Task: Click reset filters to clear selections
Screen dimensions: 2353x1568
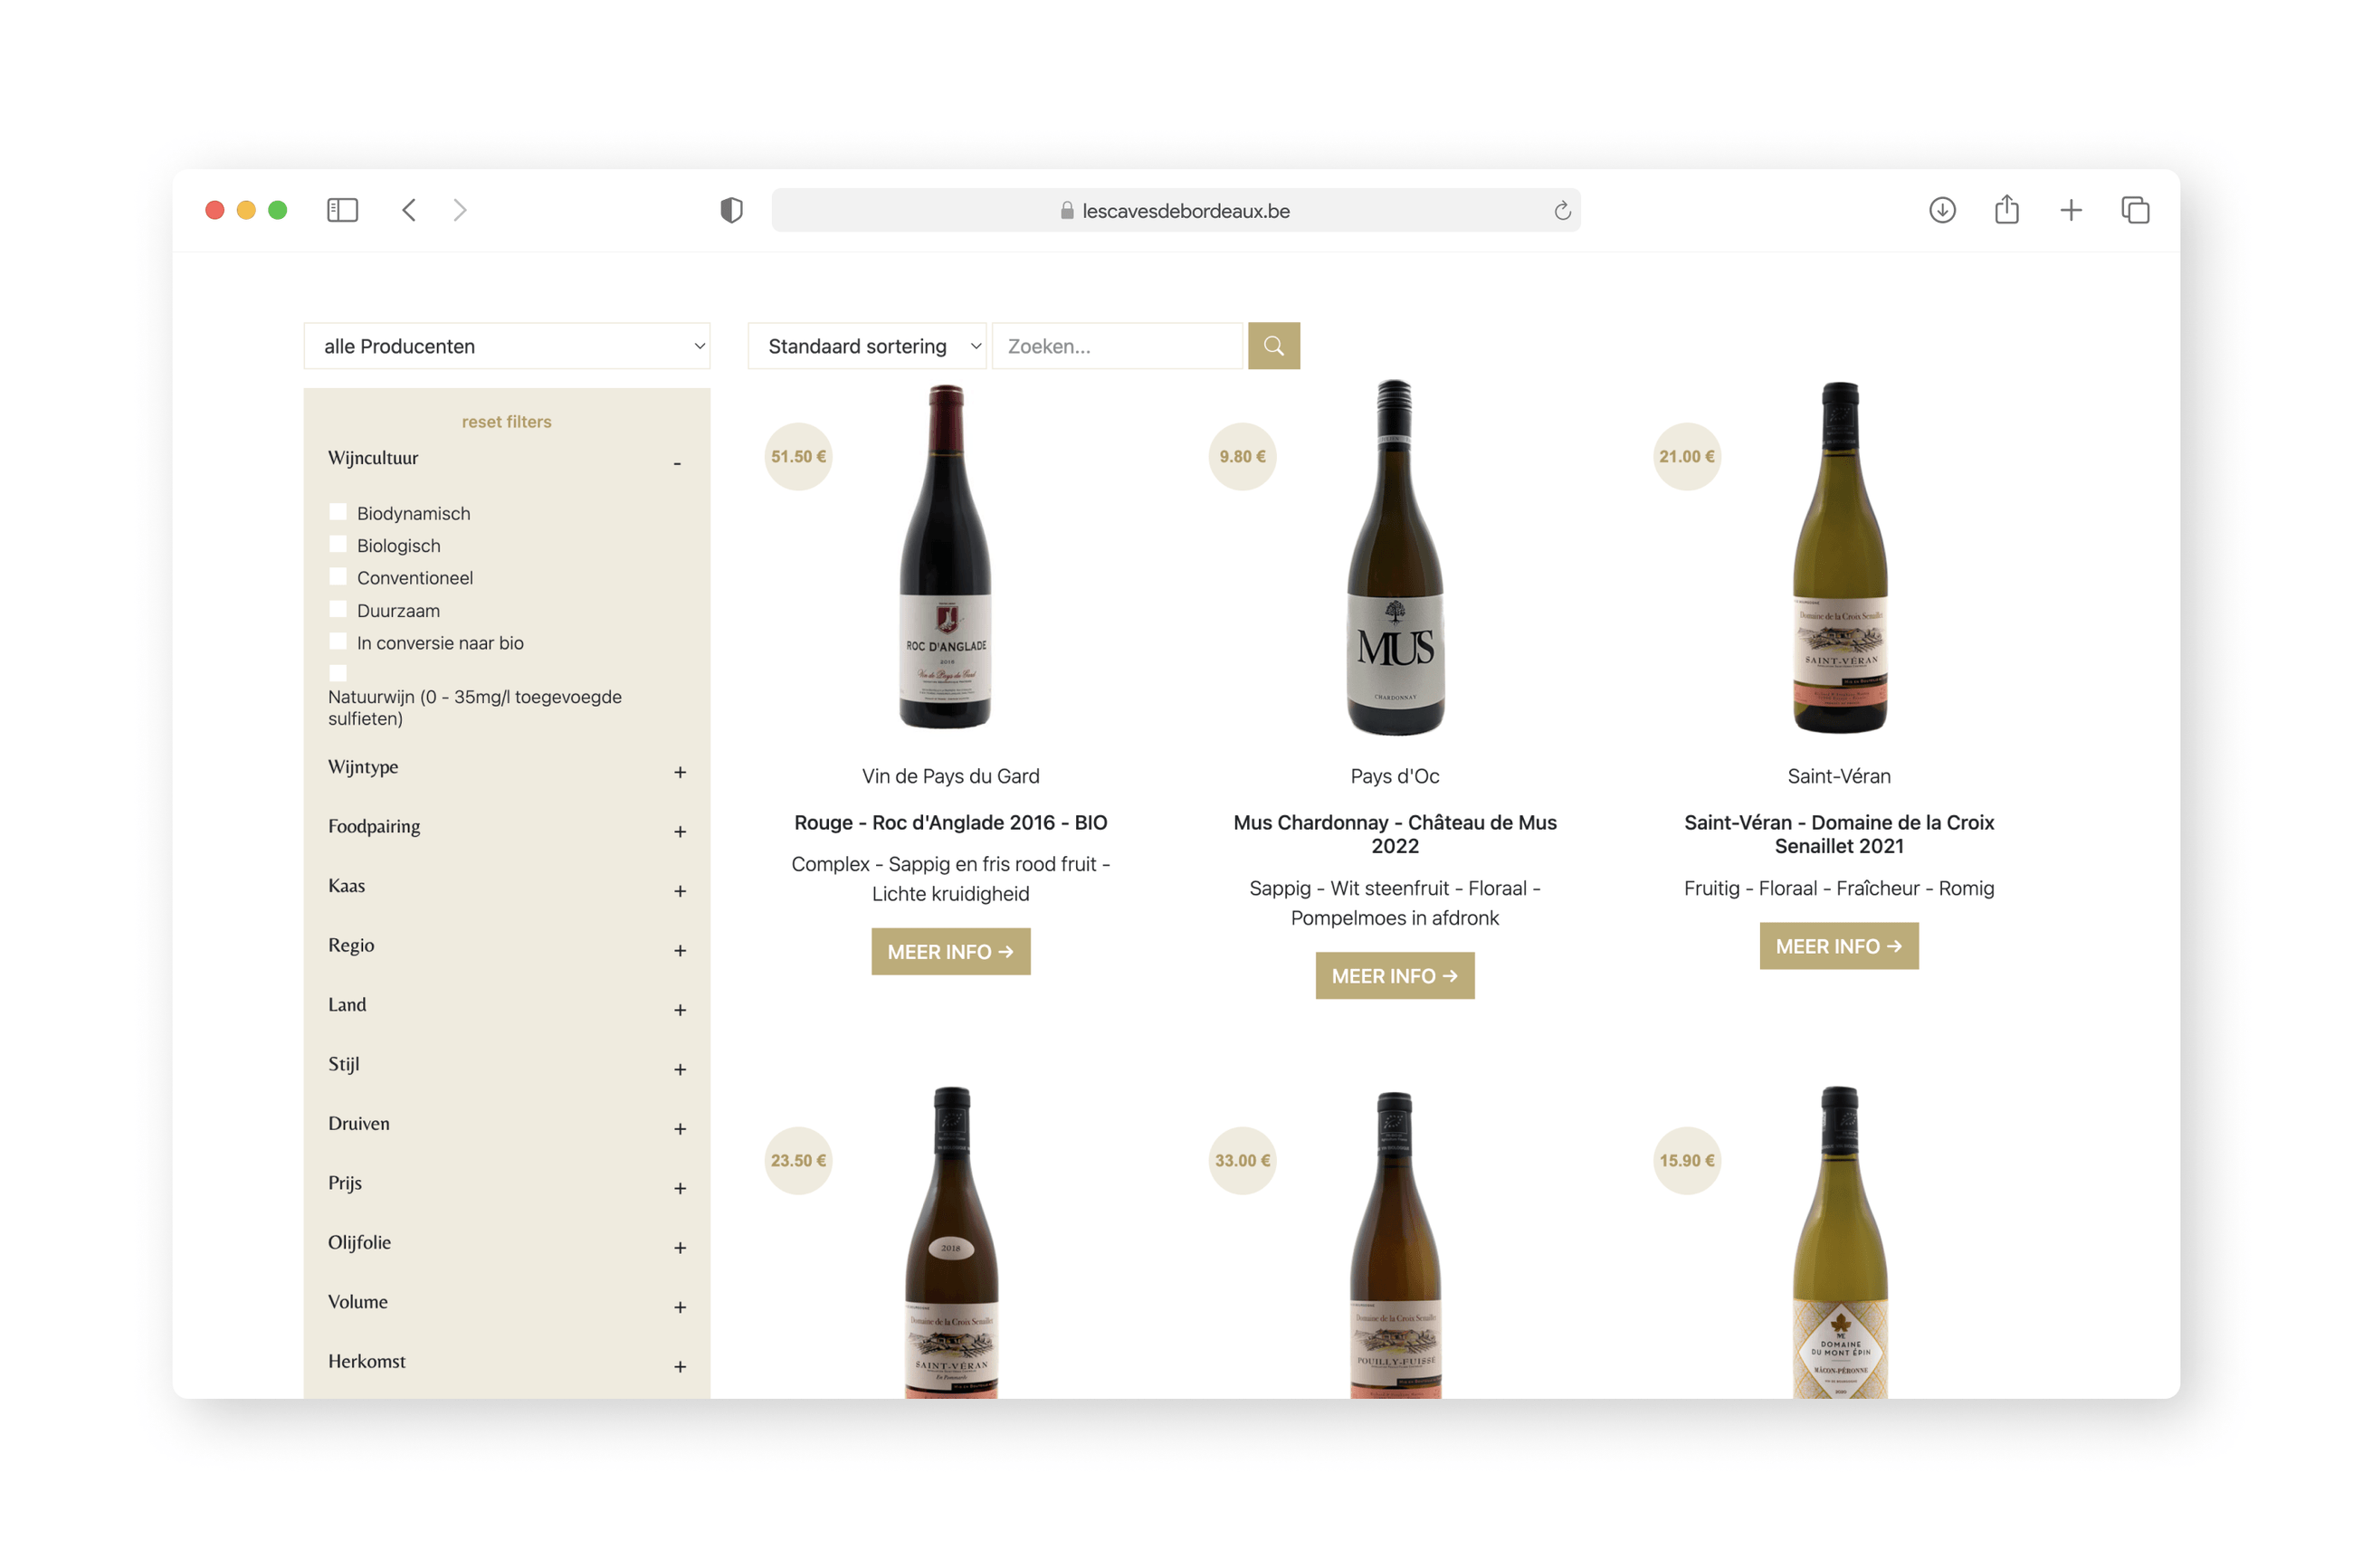Action: 506,421
